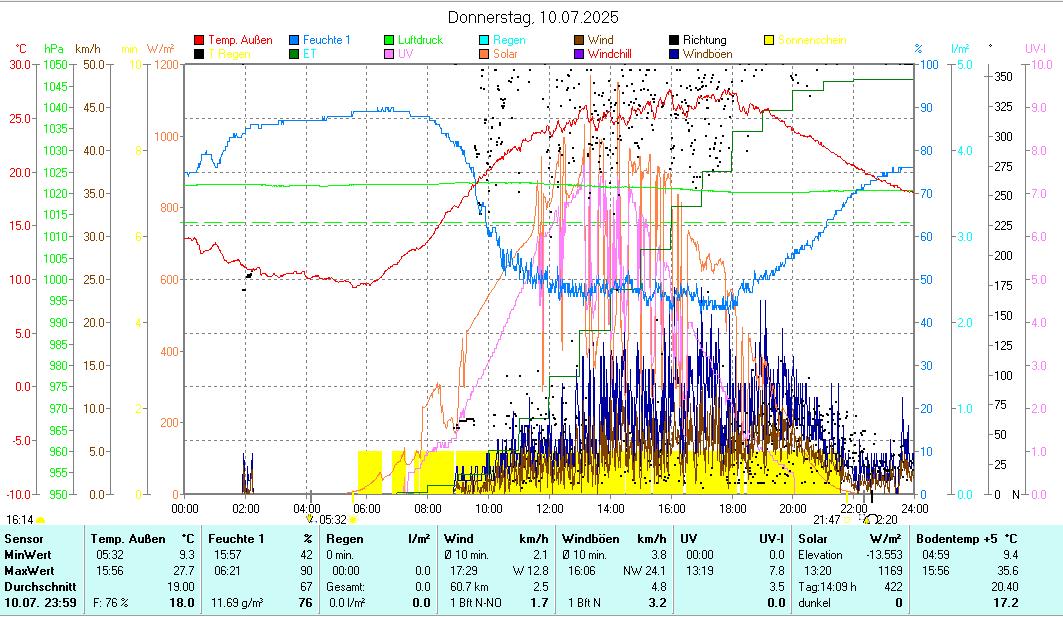Click the hPa pressure axis label
This screenshot has width=1063, height=617.
(x=54, y=48)
